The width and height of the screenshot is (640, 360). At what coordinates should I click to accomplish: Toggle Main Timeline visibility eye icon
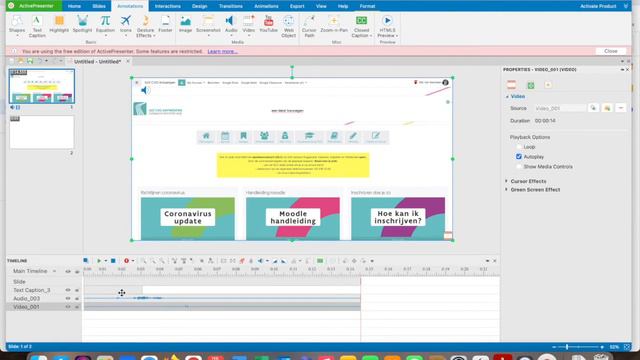pos(68,271)
